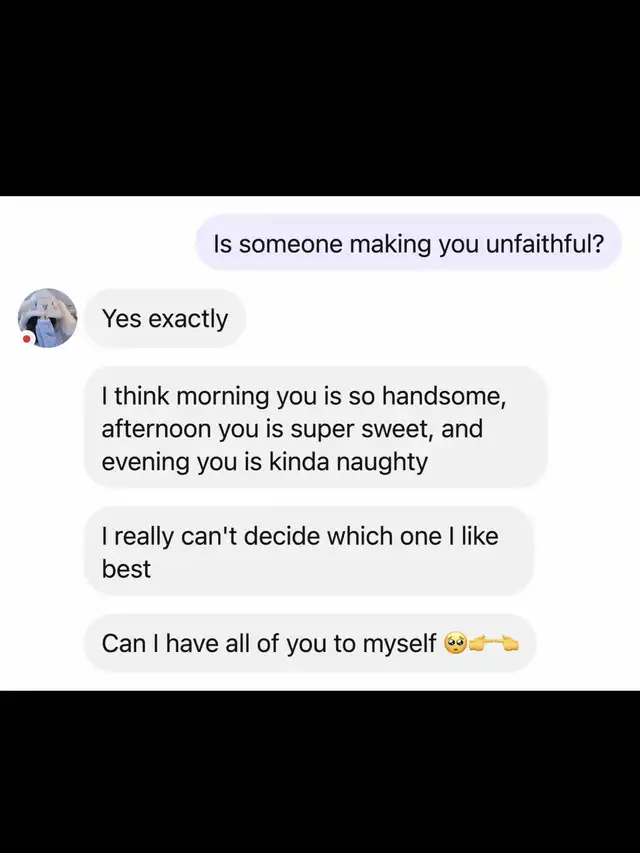Select the 'Can I have all of you' message
This screenshot has width=640, height=853.
[310, 643]
